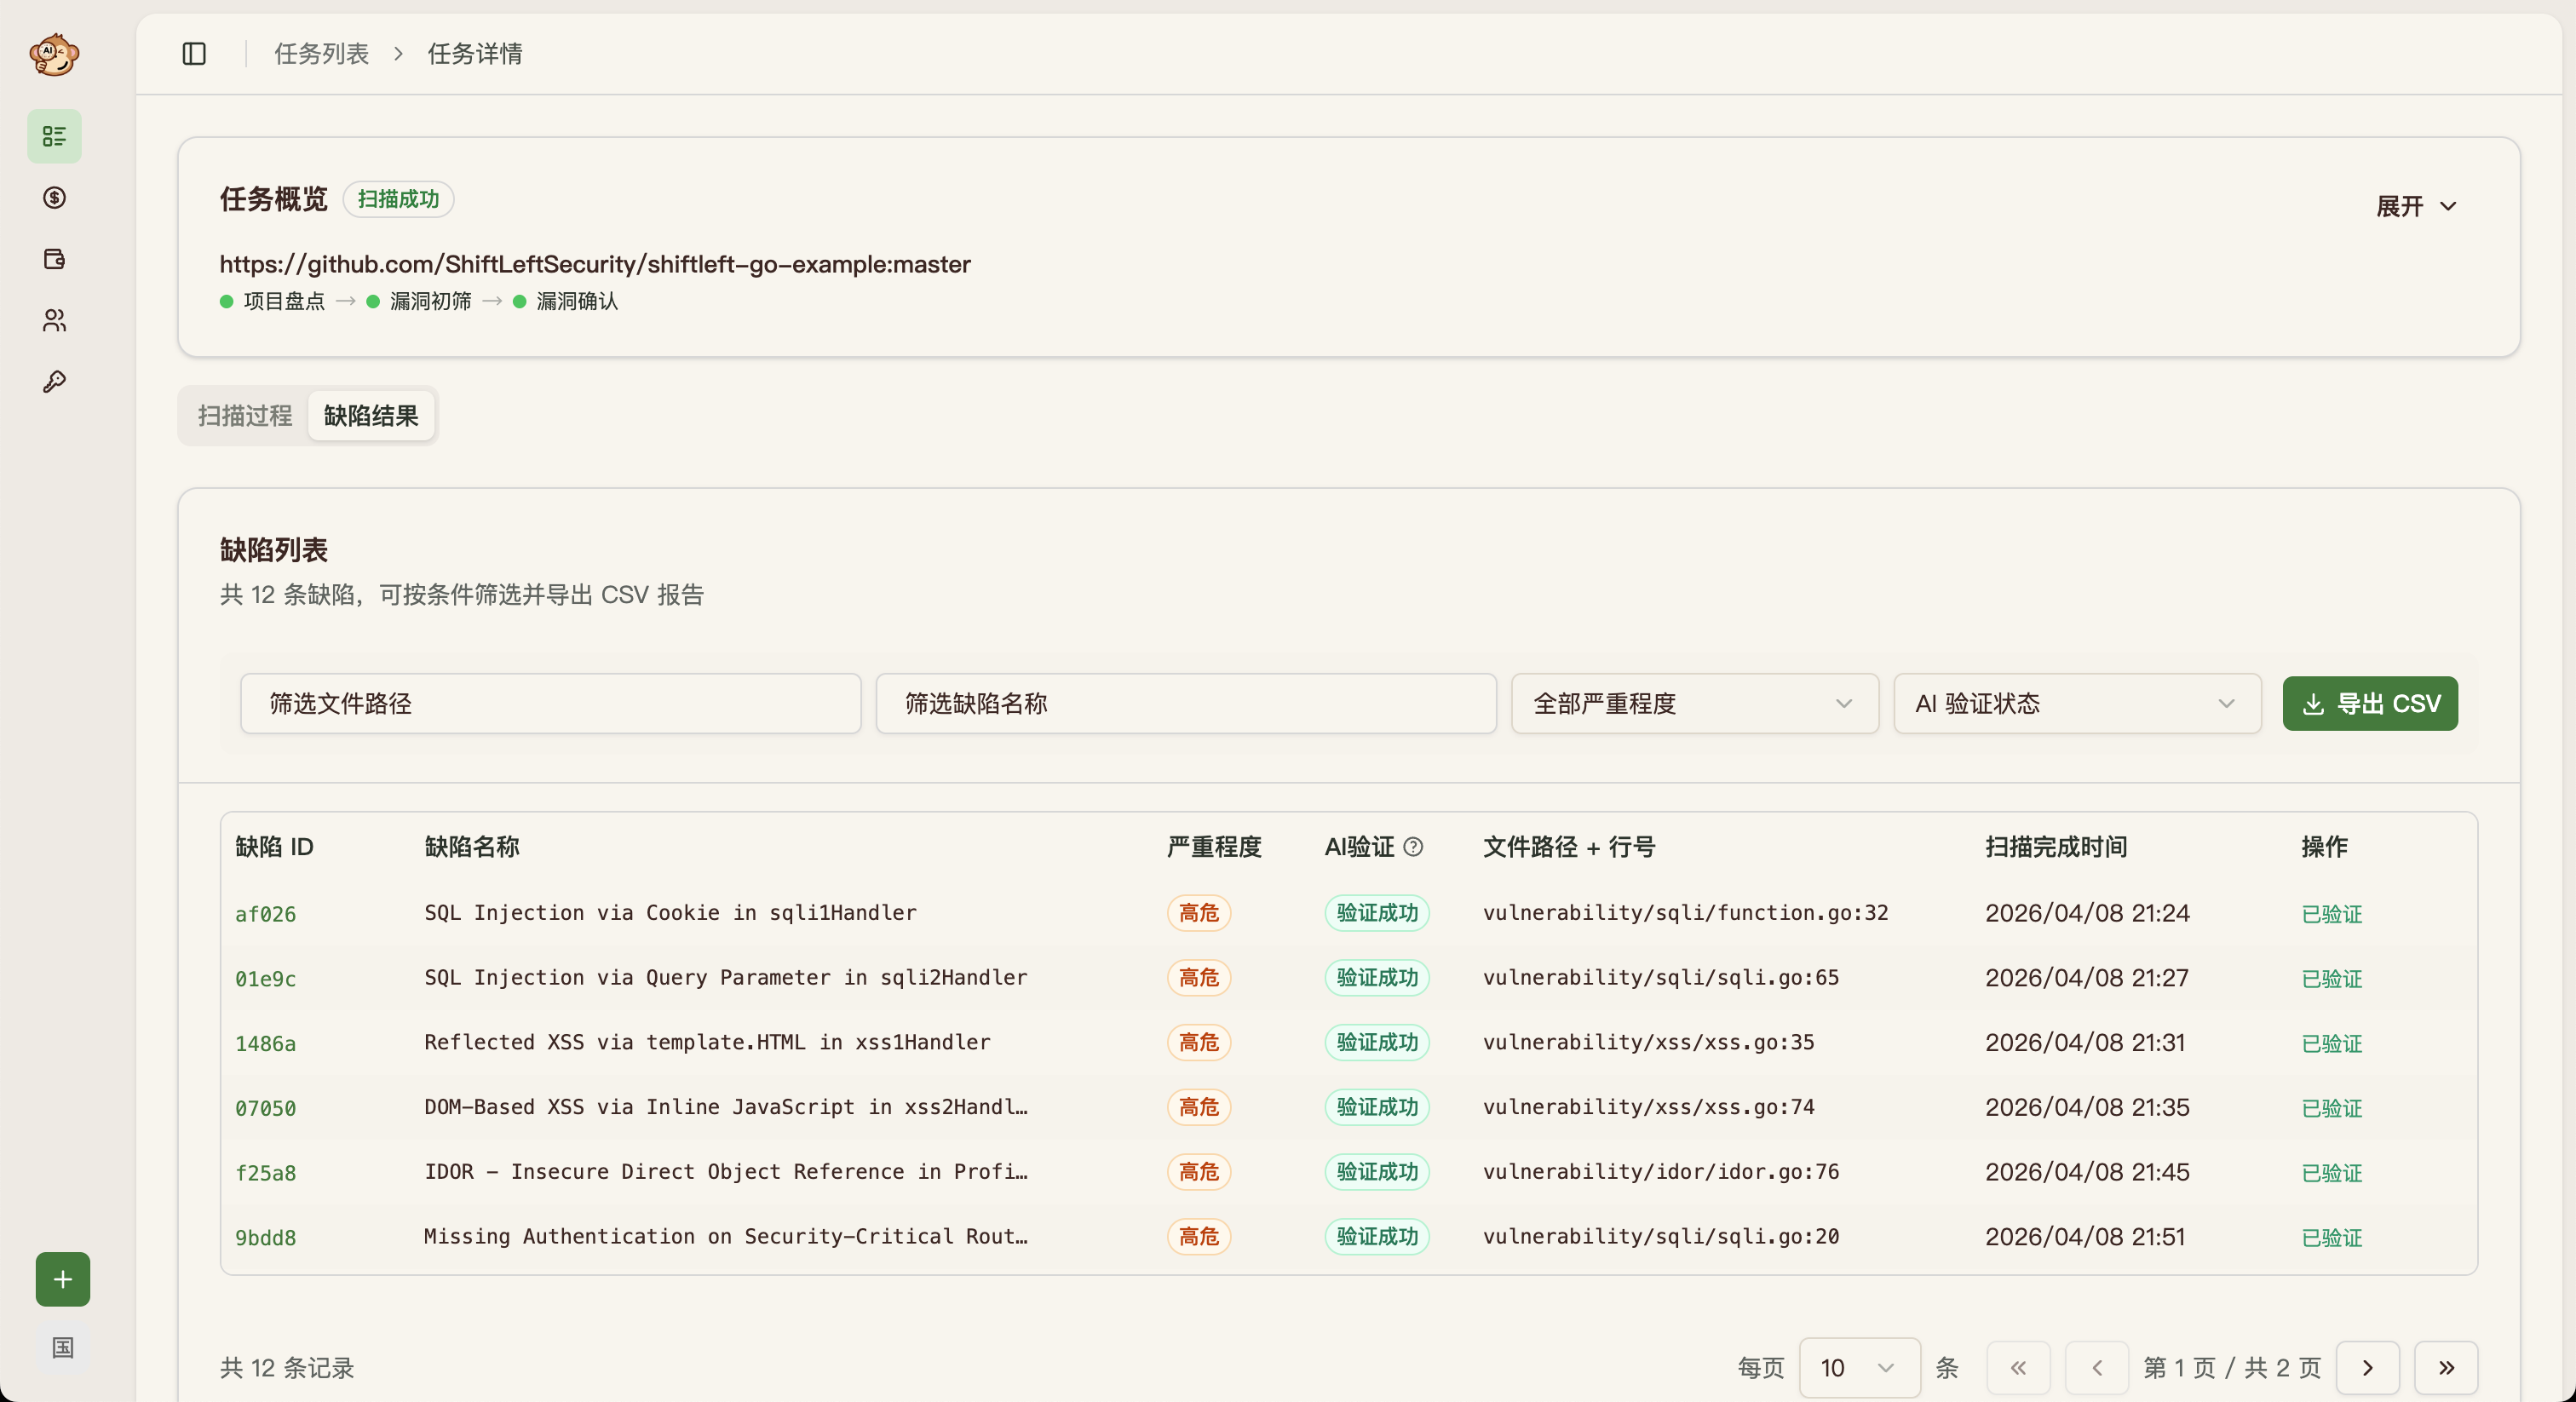Open the wallet sidebar icon
The height and width of the screenshot is (1402, 2576).
(x=54, y=259)
